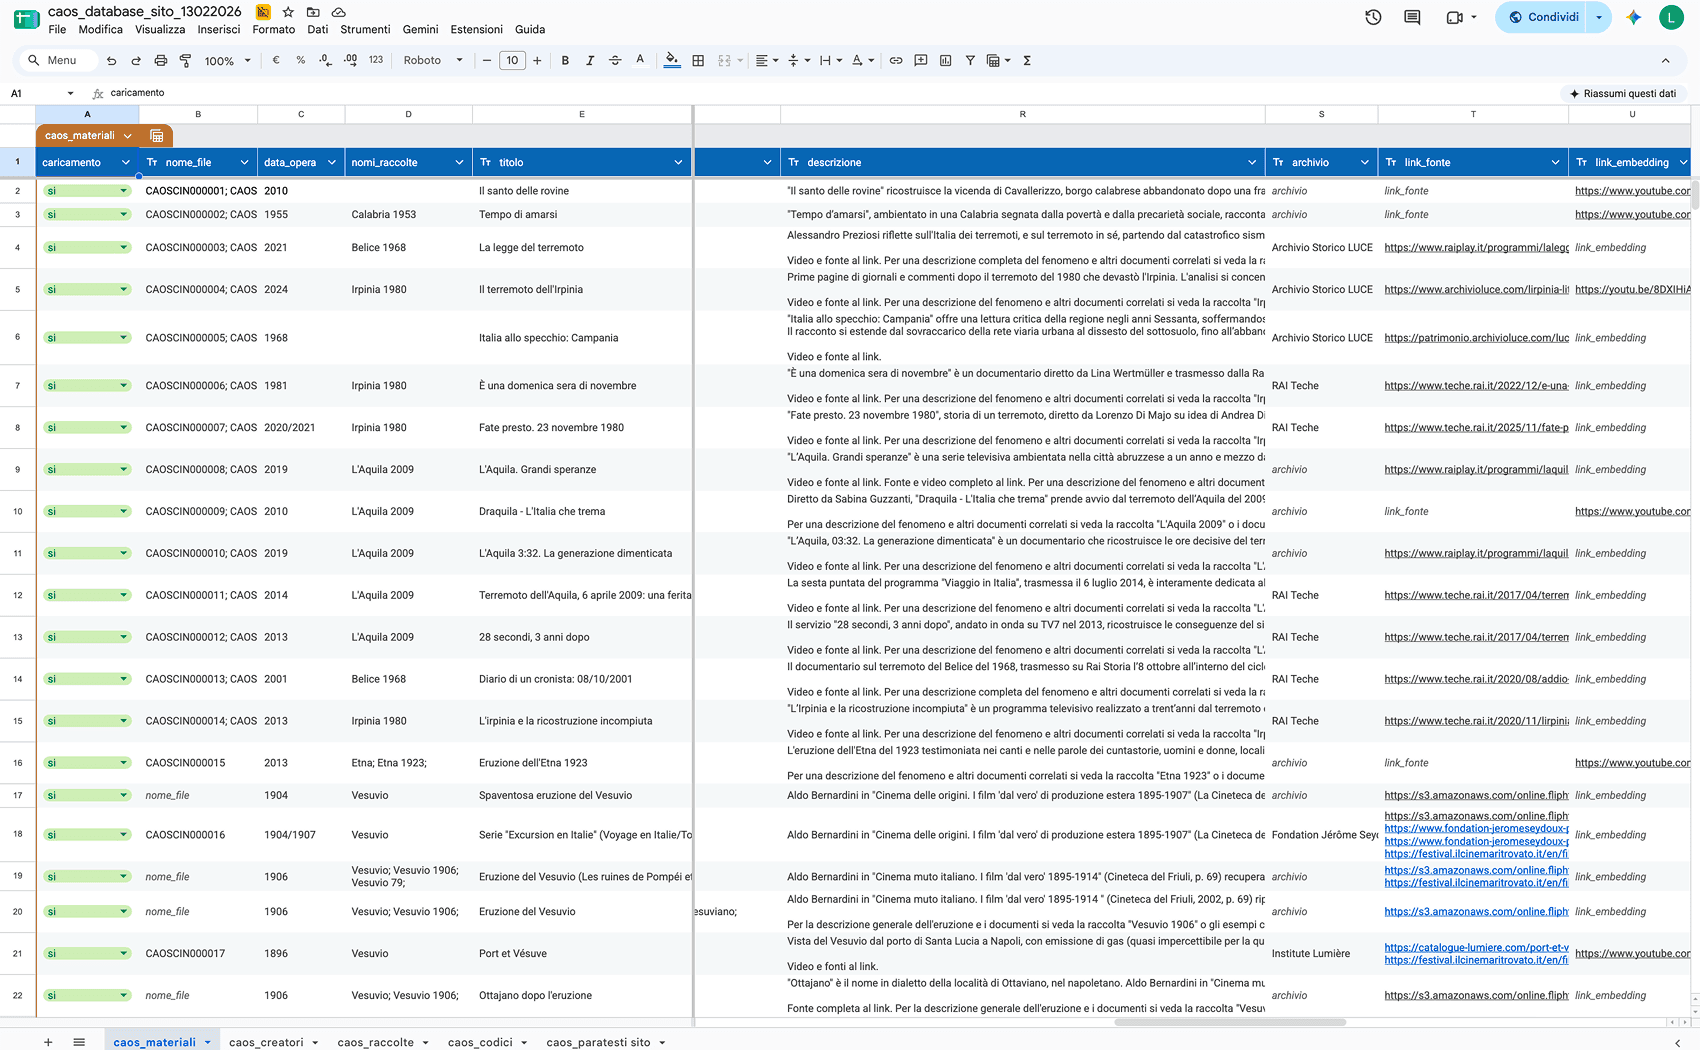Open the Formato menu

click(273, 29)
